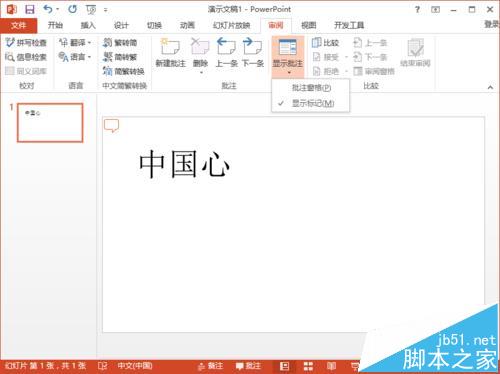500x374 pixels.
Task: Toggle 备注 notes in the status bar
Action: click(x=210, y=366)
